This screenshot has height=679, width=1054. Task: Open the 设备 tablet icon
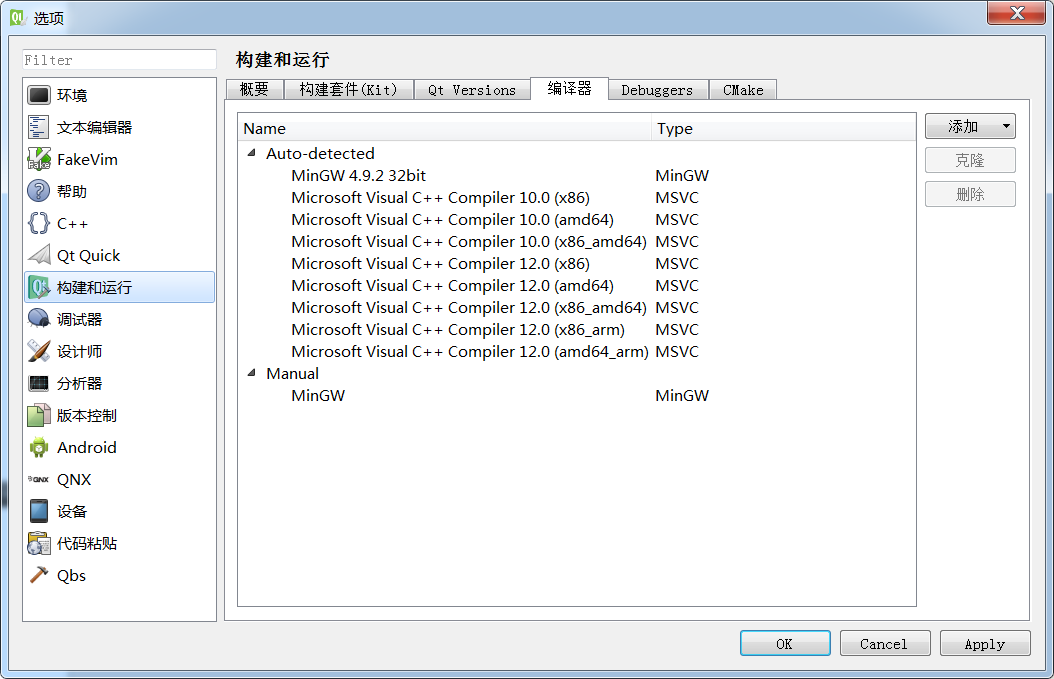(38, 511)
